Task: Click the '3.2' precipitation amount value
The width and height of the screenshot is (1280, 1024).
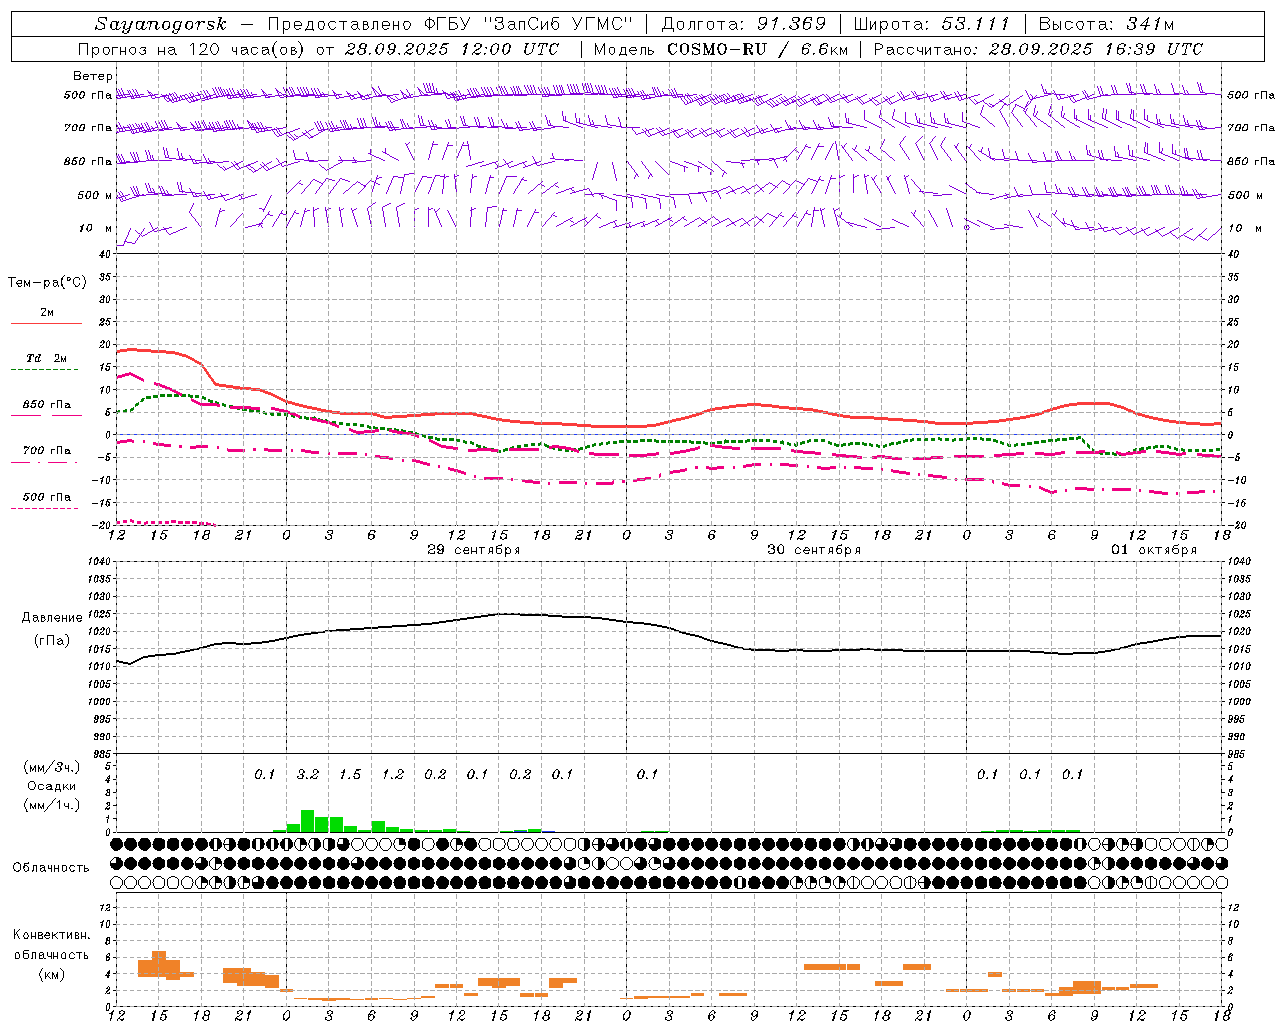Action: 308,774
